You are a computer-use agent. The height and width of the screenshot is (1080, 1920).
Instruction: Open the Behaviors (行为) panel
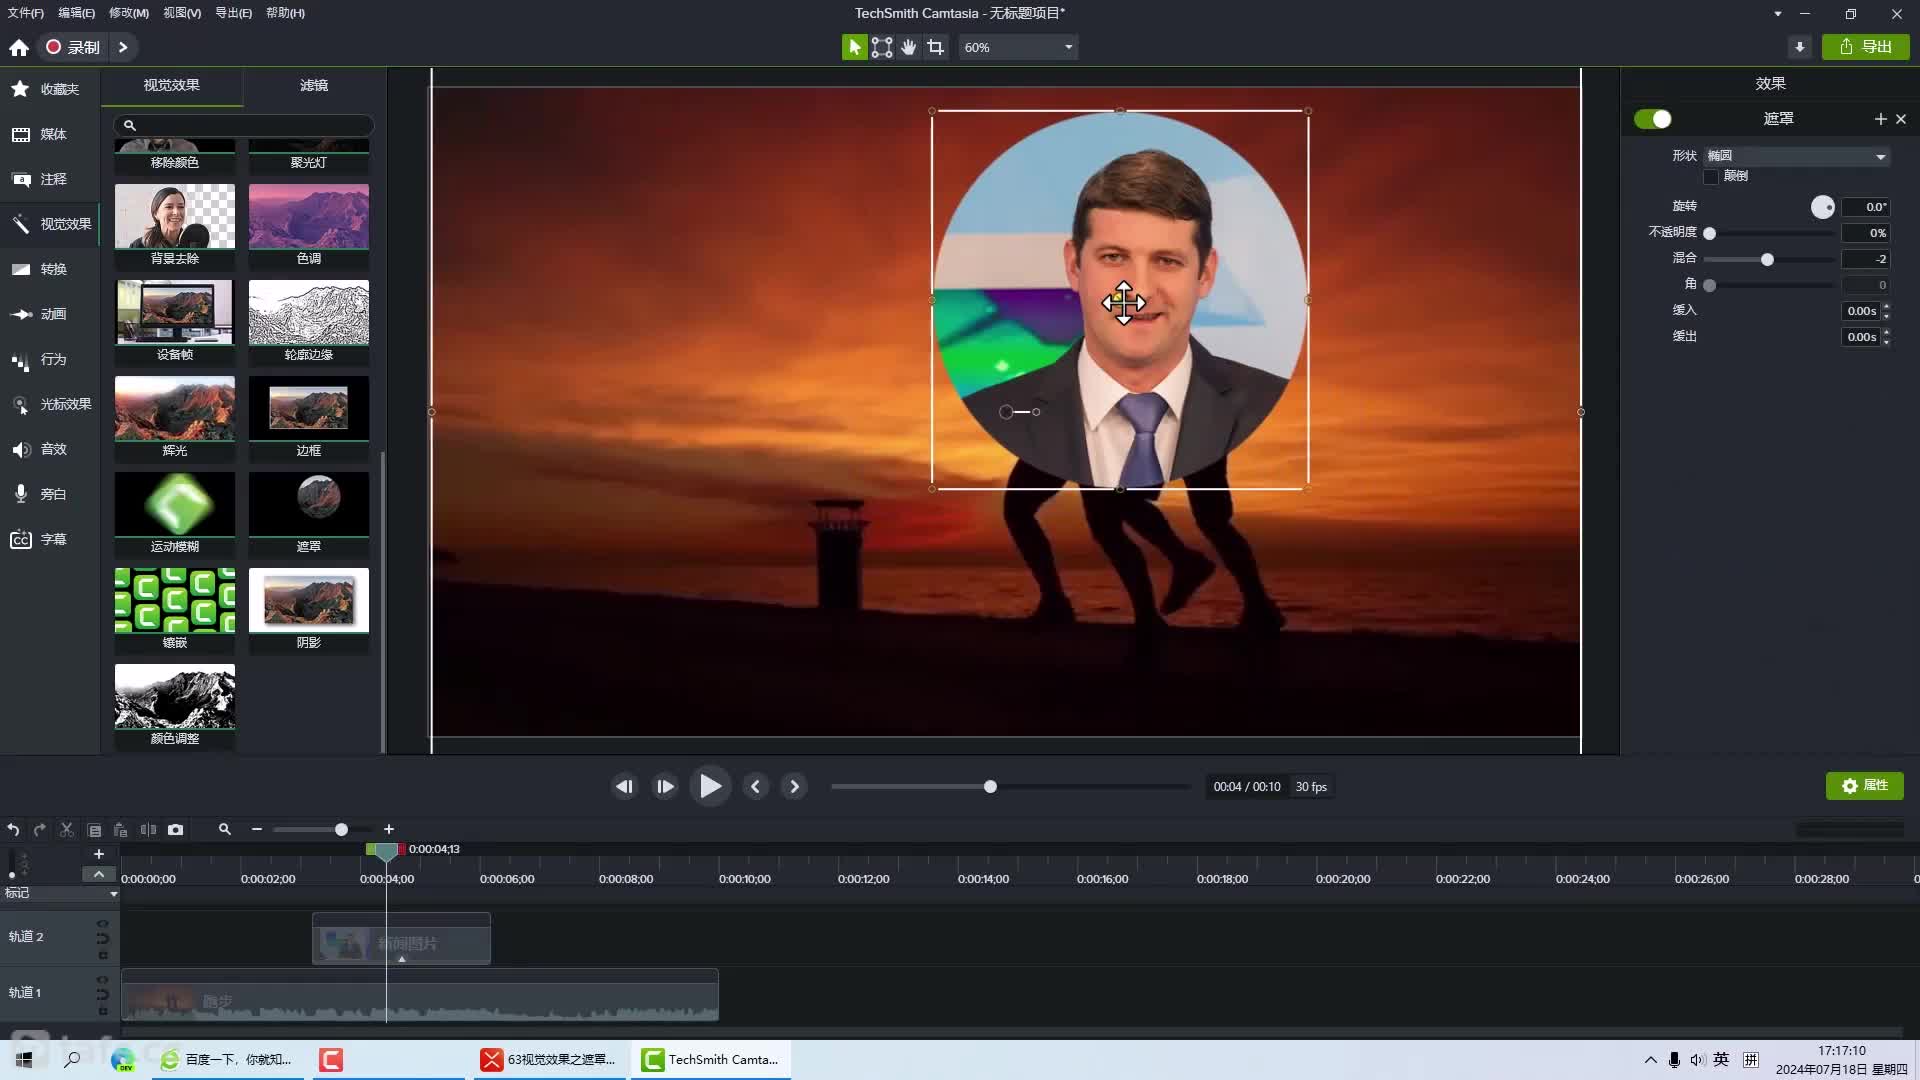(x=48, y=359)
